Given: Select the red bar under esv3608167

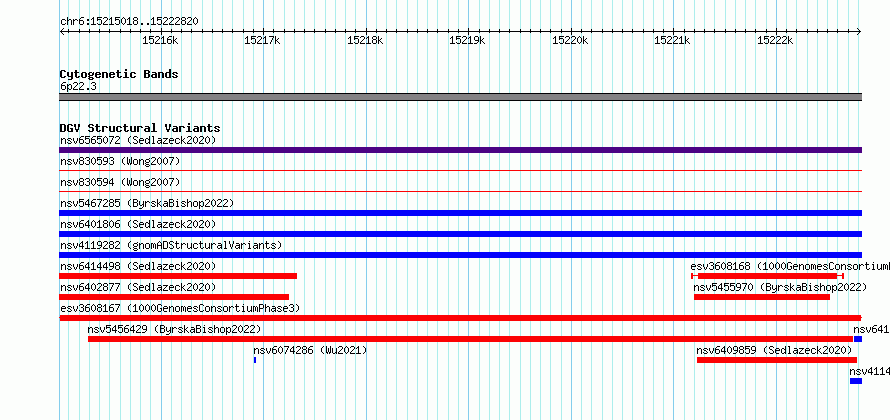Looking at the screenshot, I should point(460,318).
